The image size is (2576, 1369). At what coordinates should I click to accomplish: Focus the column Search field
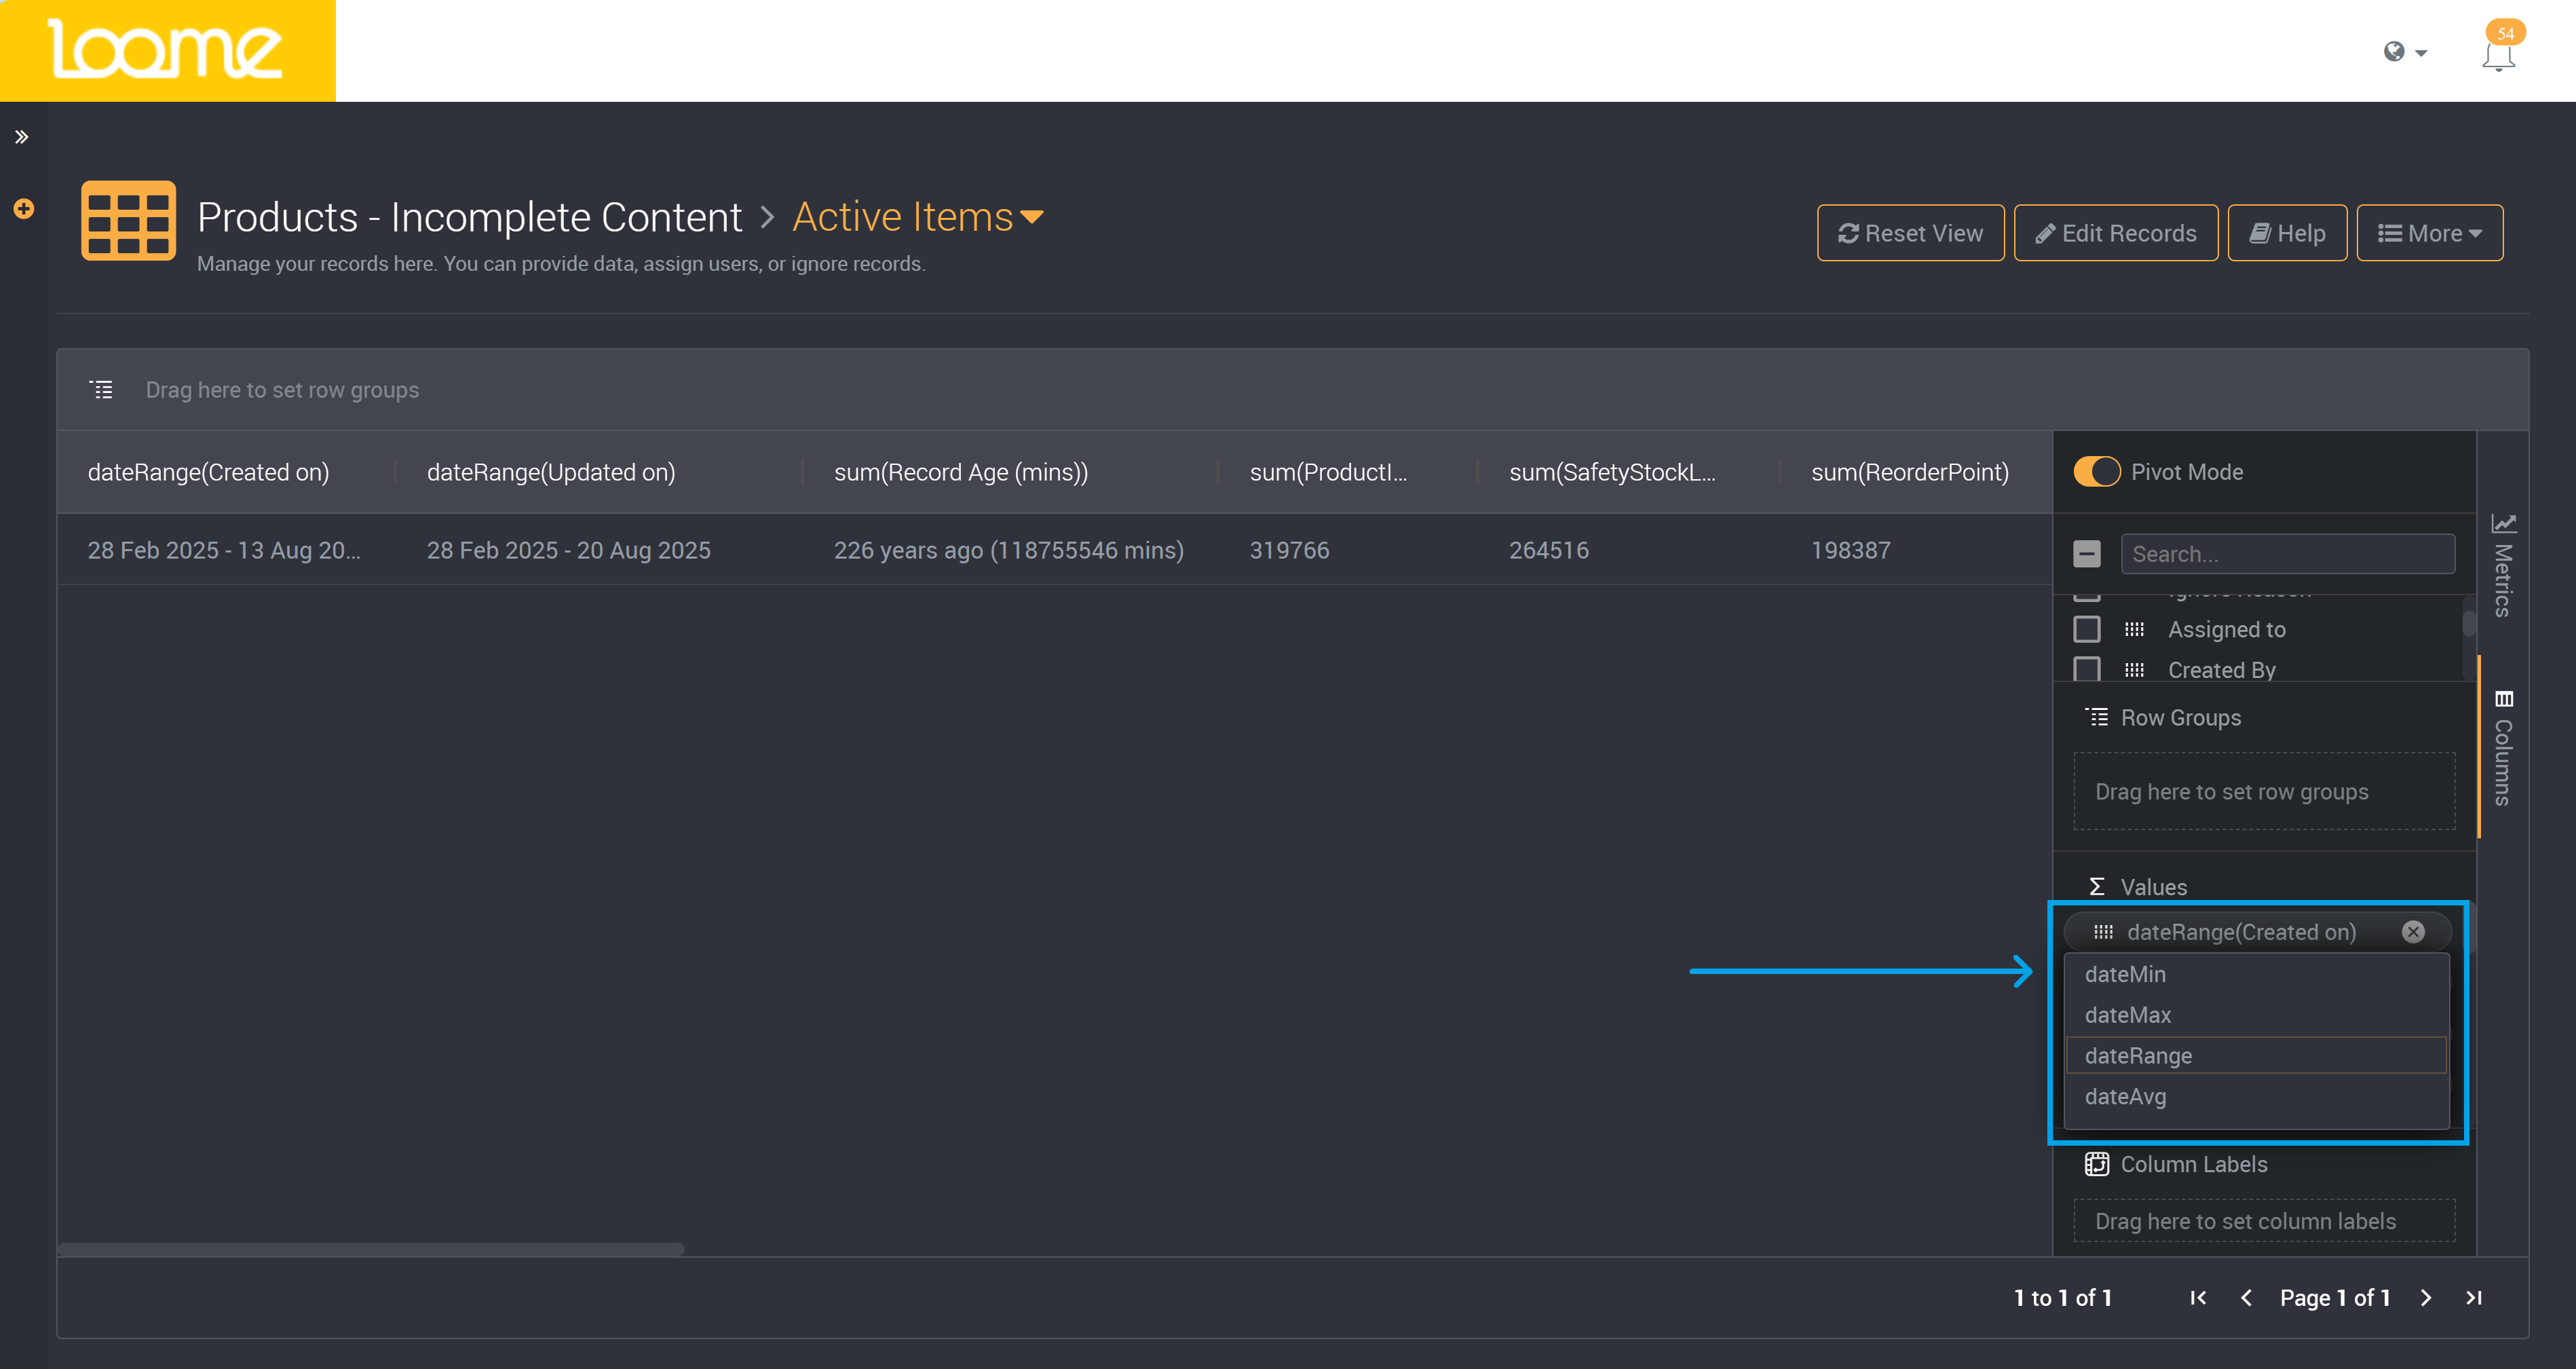[x=2288, y=554]
